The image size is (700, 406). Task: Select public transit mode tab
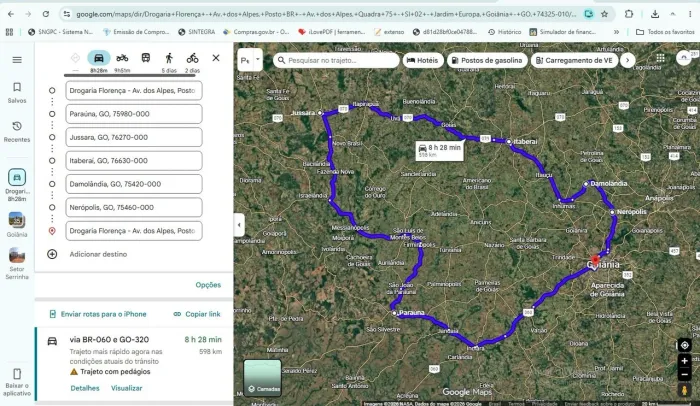click(146, 58)
